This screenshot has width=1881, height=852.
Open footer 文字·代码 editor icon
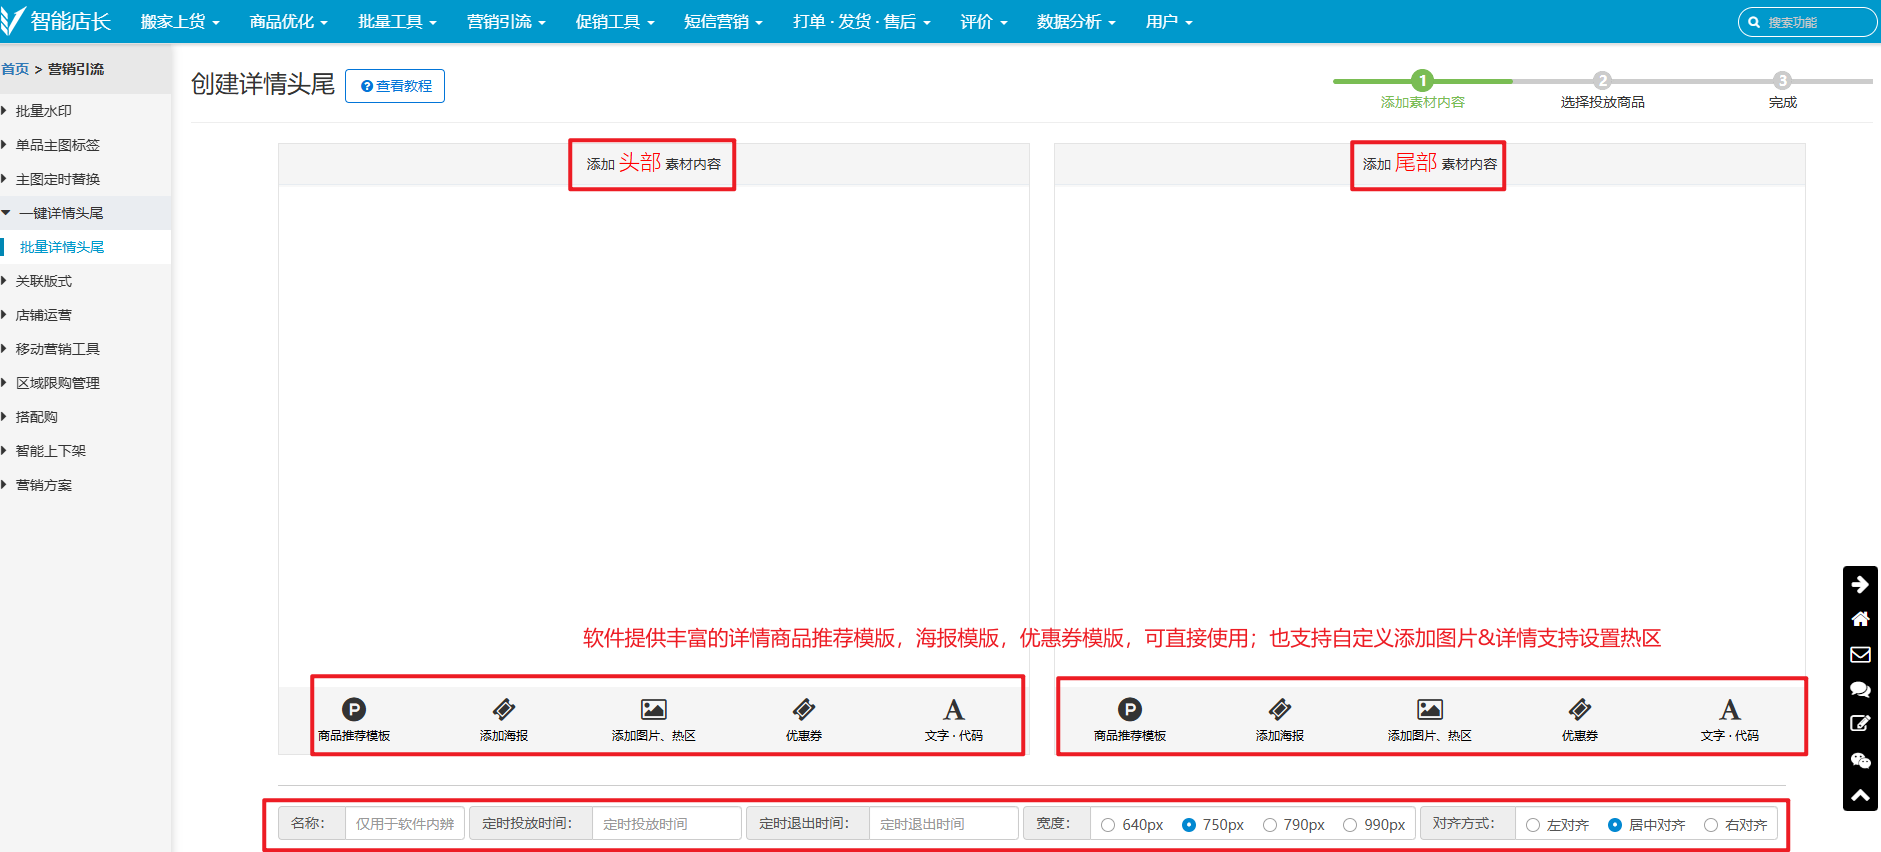coord(1729,710)
